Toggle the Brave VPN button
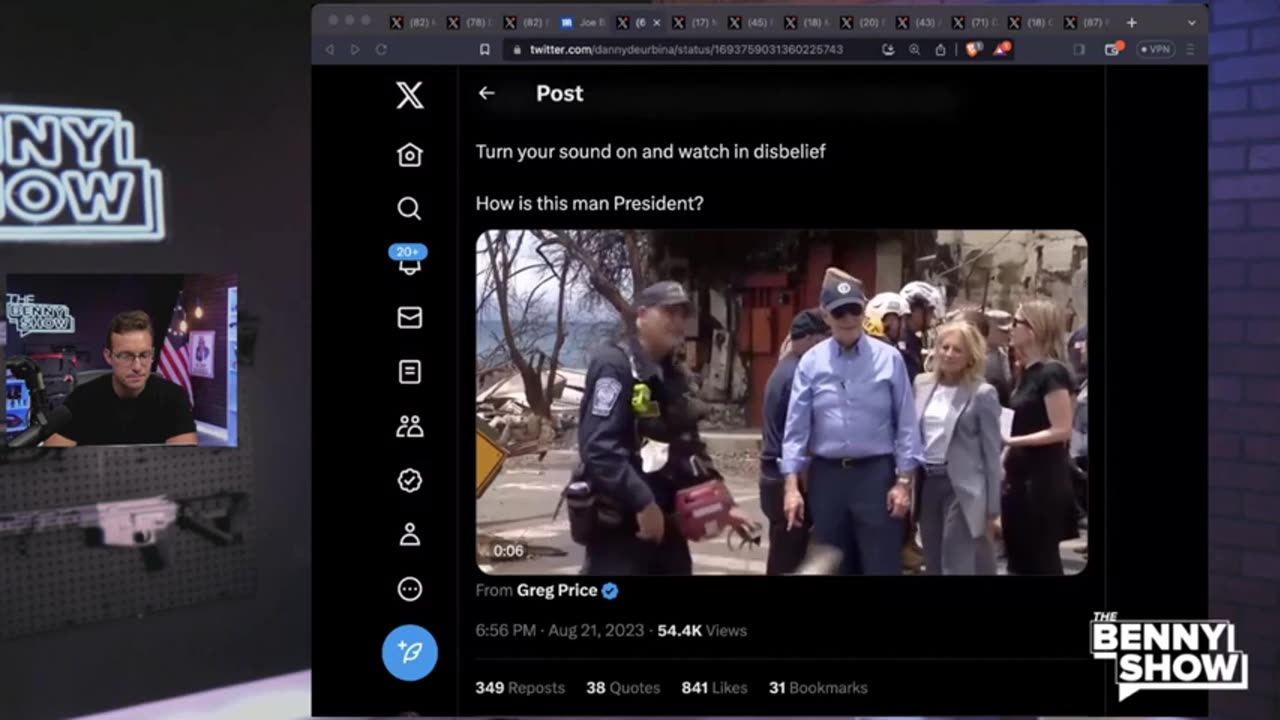Viewport: 1280px width, 720px height. coord(1156,49)
